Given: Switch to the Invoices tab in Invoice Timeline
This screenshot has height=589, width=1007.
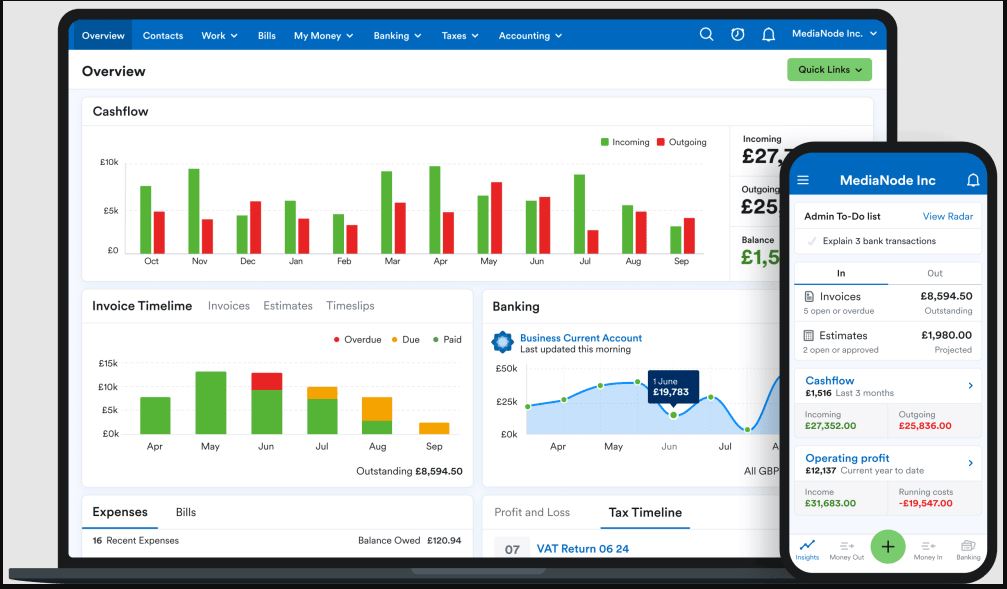Looking at the screenshot, I should [229, 306].
